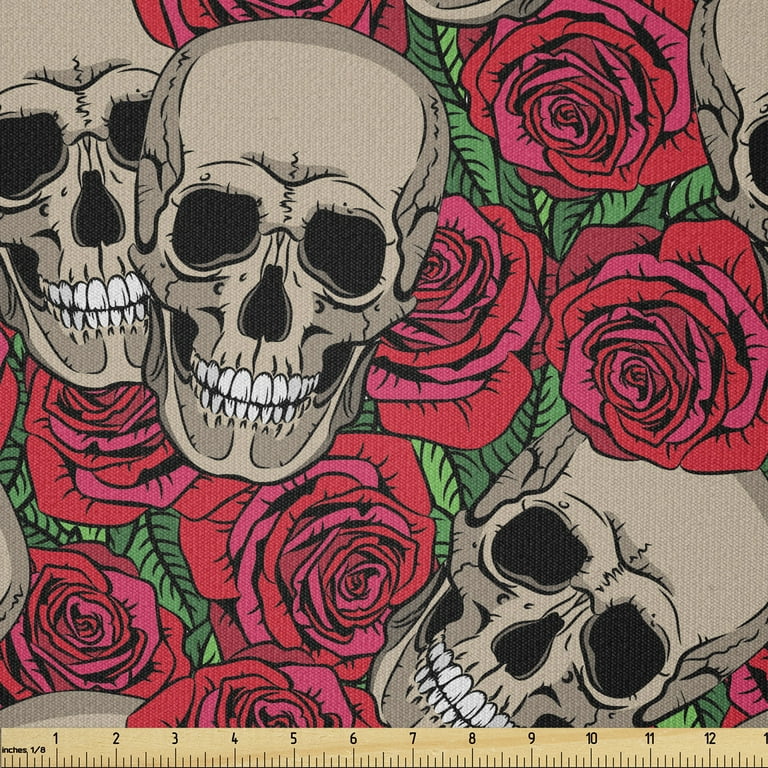The image size is (768, 768).
Task: Click the 12 inch ruler mark
Action: 710,740
